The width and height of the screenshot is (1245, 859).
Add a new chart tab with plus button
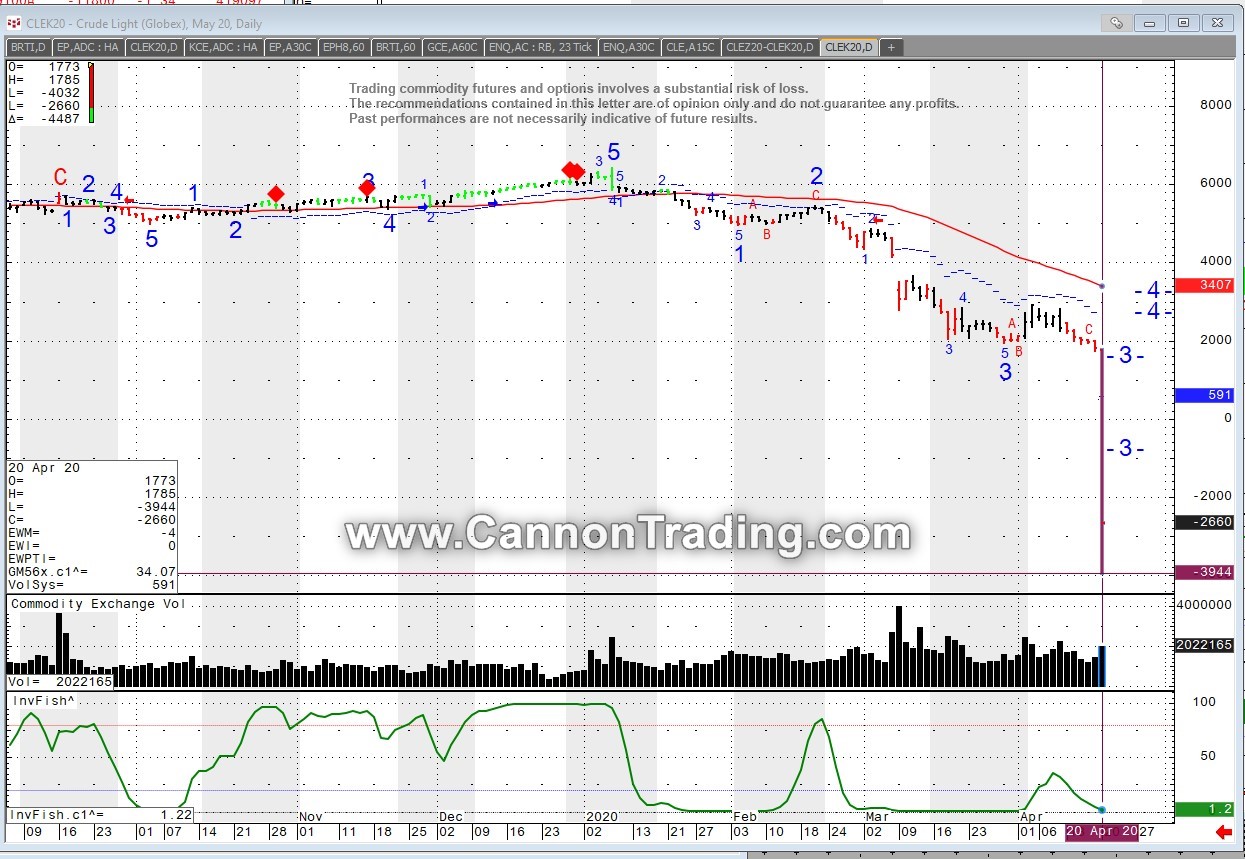tap(890, 47)
